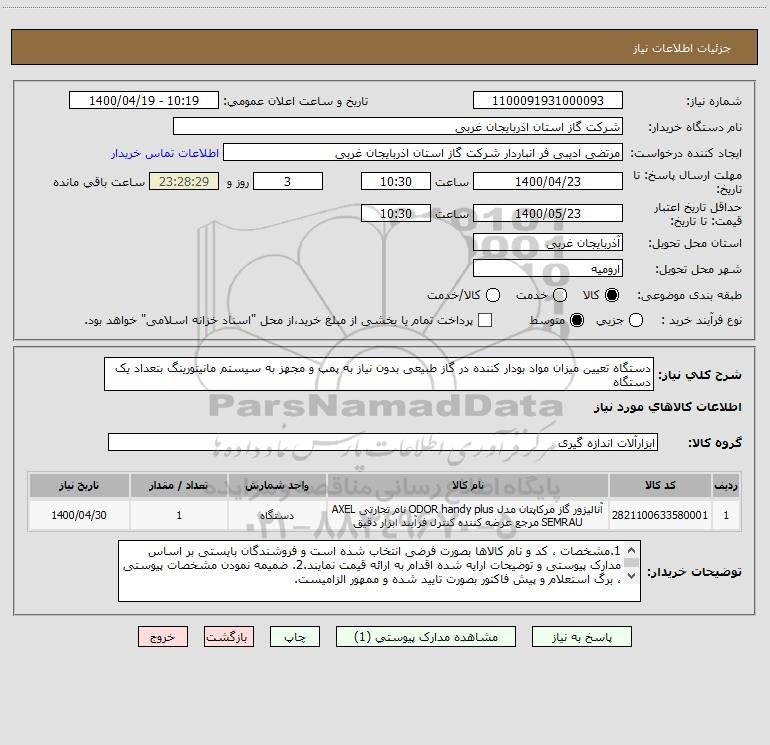Choose the متوسط purchase type radio
Viewport: 770px width, 745px height.
(x=577, y=320)
